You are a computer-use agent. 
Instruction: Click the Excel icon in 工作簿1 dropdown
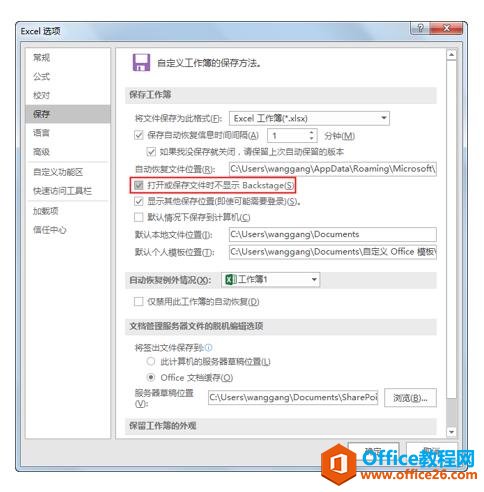231,279
